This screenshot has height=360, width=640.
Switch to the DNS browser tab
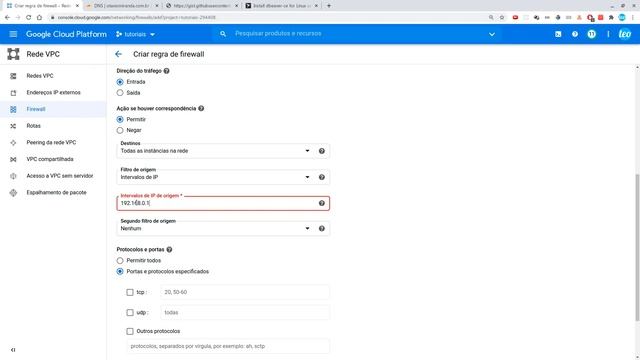pyautogui.click(x=122, y=6)
